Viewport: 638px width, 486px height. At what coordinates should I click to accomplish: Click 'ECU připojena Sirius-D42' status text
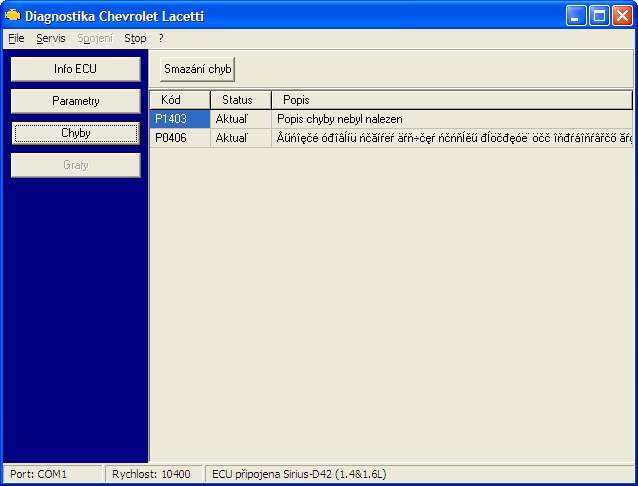coord(299,474)
